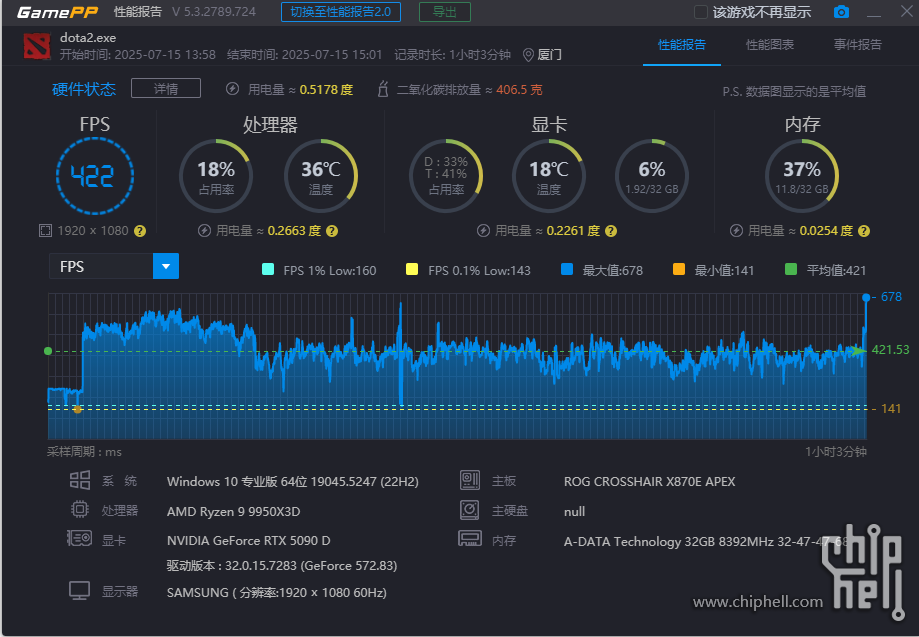Click the V 5.3.2789.724 version text
This screenshot has height=637, width=919.
(214, 12)
